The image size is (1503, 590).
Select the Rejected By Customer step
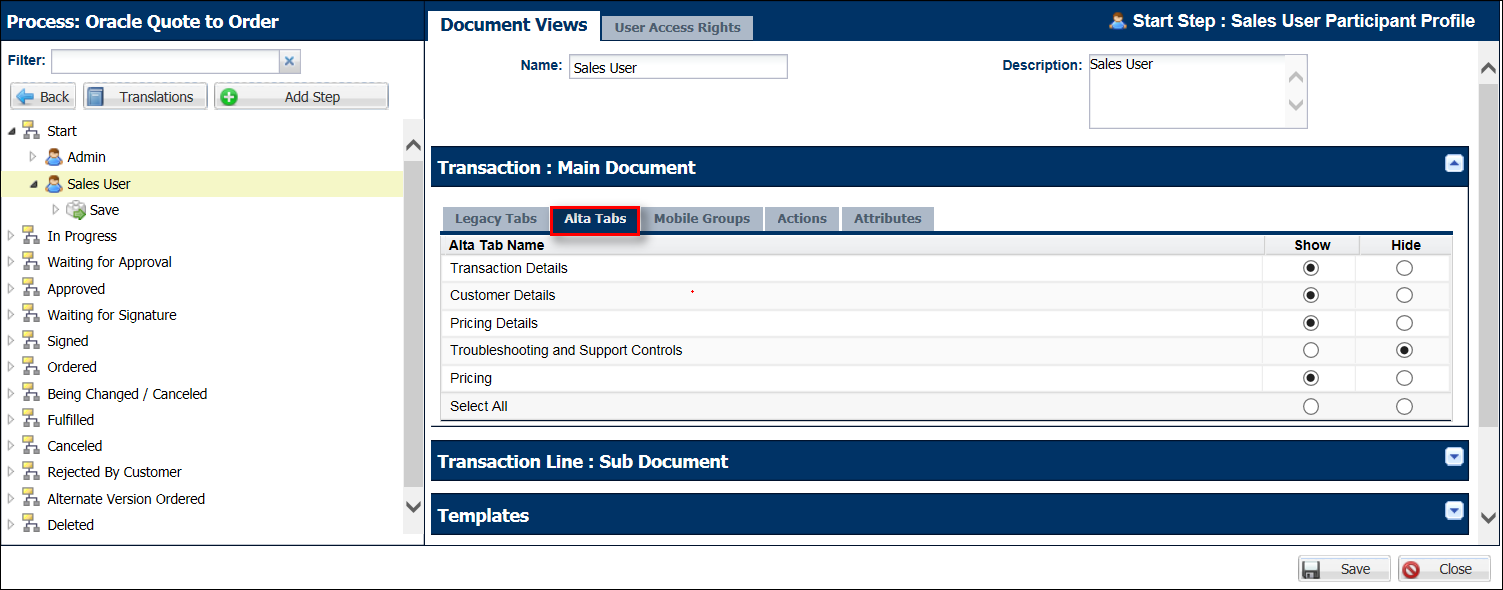(114, 472)
